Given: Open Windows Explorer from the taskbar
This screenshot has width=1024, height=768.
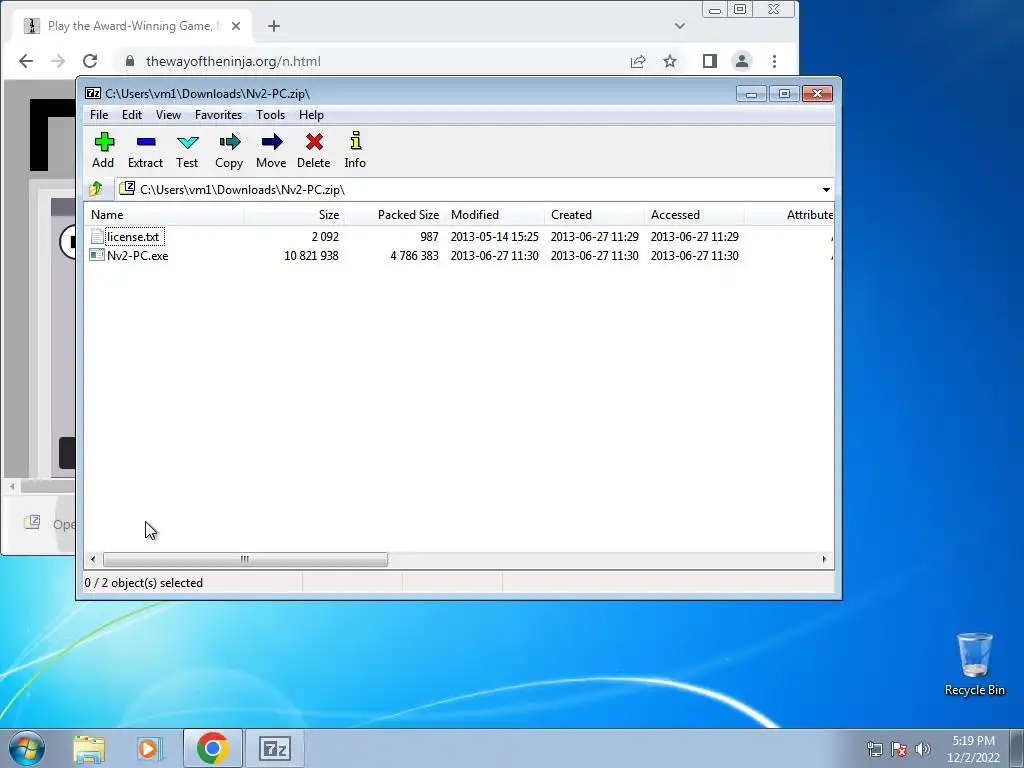Looking at the screenshot, I should tap(89, 748).
